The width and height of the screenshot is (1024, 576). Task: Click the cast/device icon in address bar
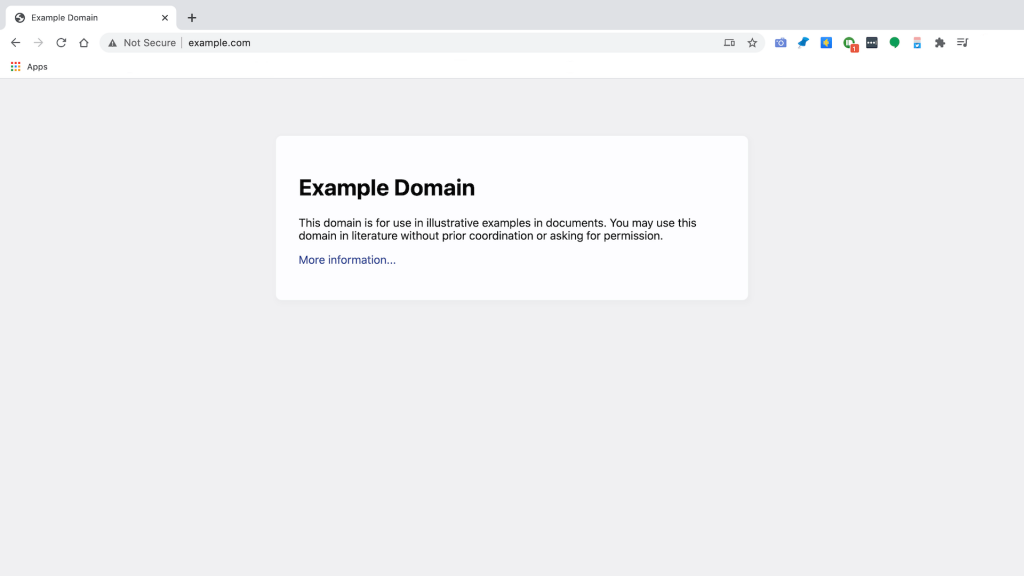[729, 43]
